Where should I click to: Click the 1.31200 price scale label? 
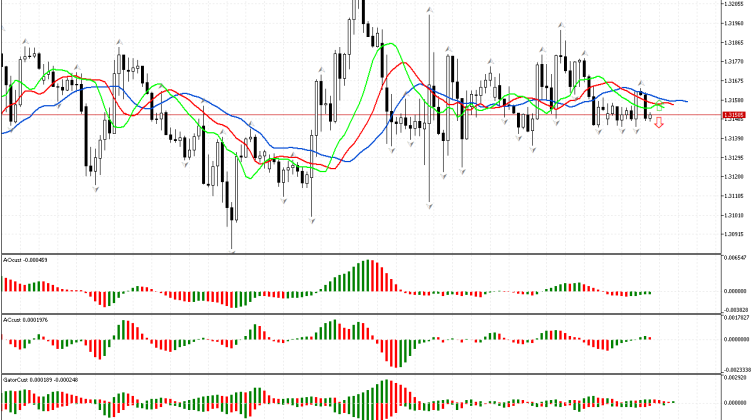pos(735,177)
